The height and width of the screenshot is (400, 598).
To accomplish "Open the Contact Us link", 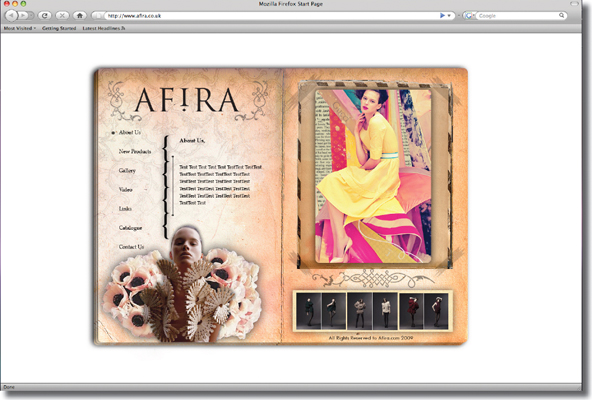I will pyautogui.click(x=131, y=247).
